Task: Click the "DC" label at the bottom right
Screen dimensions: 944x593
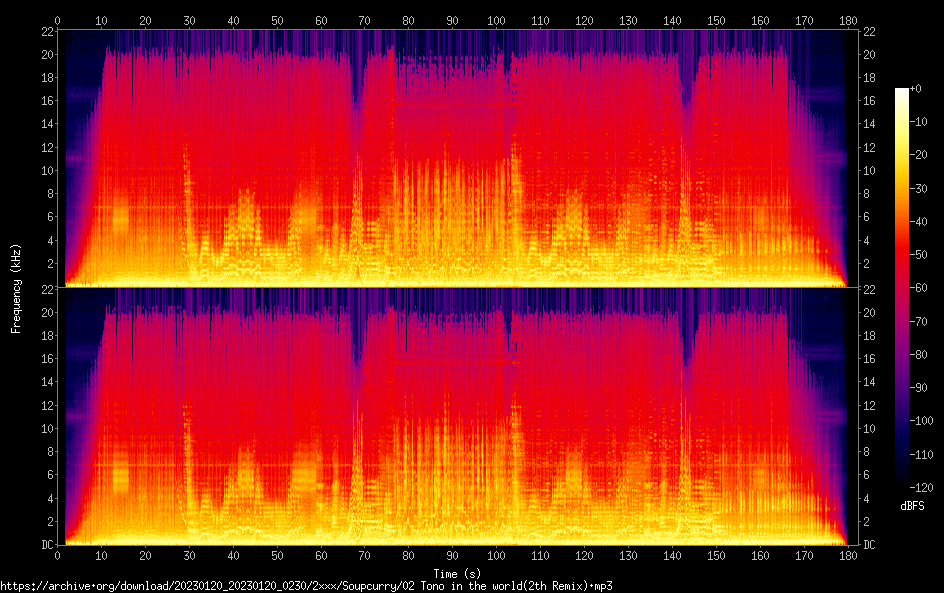Action: [869, 545]
